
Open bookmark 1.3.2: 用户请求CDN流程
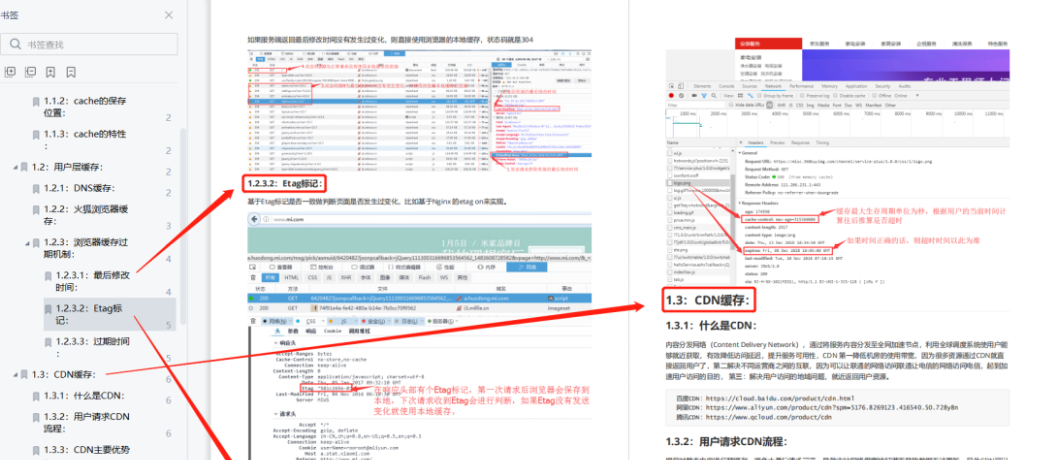87,423
